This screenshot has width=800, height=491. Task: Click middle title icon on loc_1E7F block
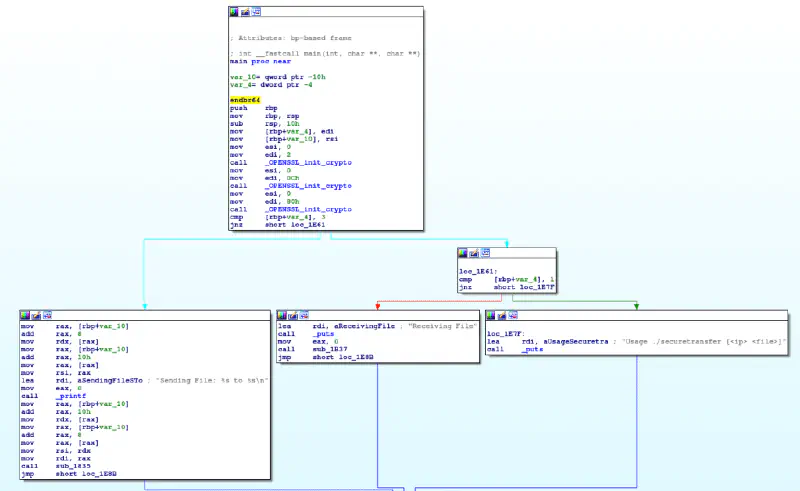[x=501, y=315]
